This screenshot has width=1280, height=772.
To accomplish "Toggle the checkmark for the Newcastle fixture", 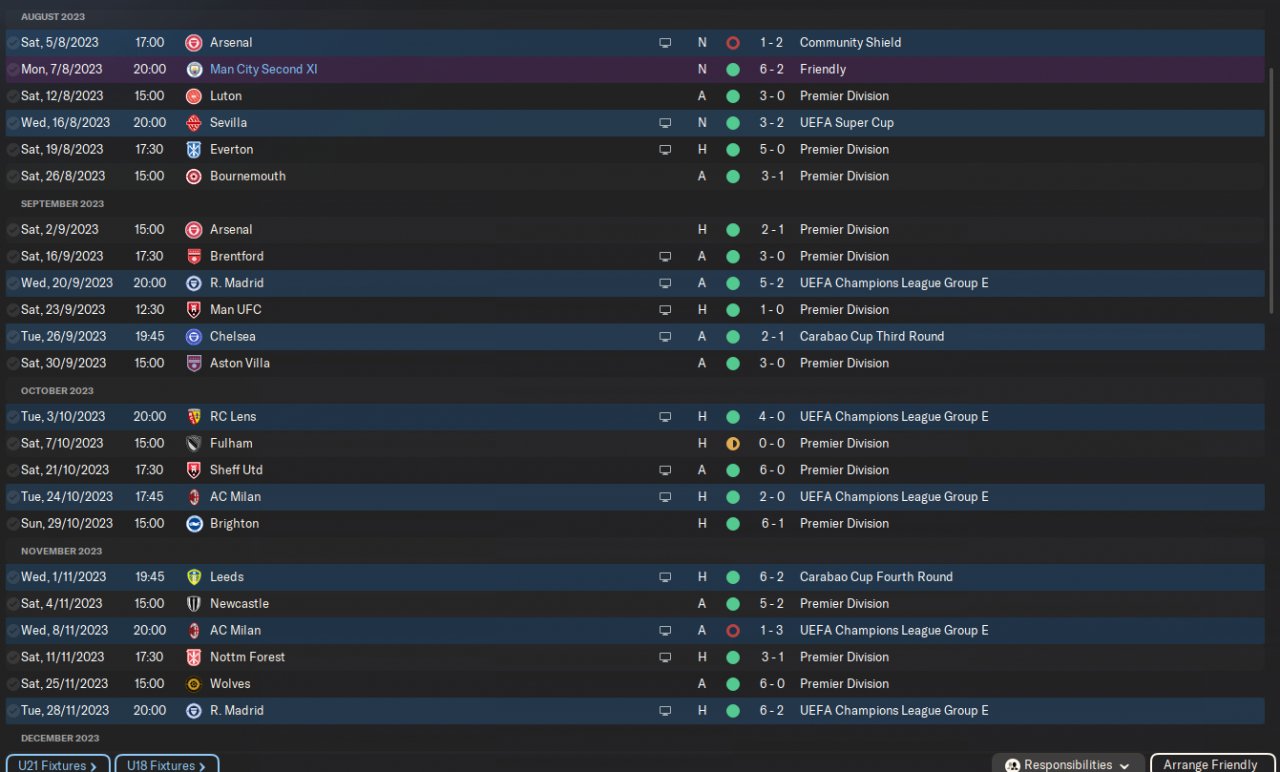I will (12, 604).
